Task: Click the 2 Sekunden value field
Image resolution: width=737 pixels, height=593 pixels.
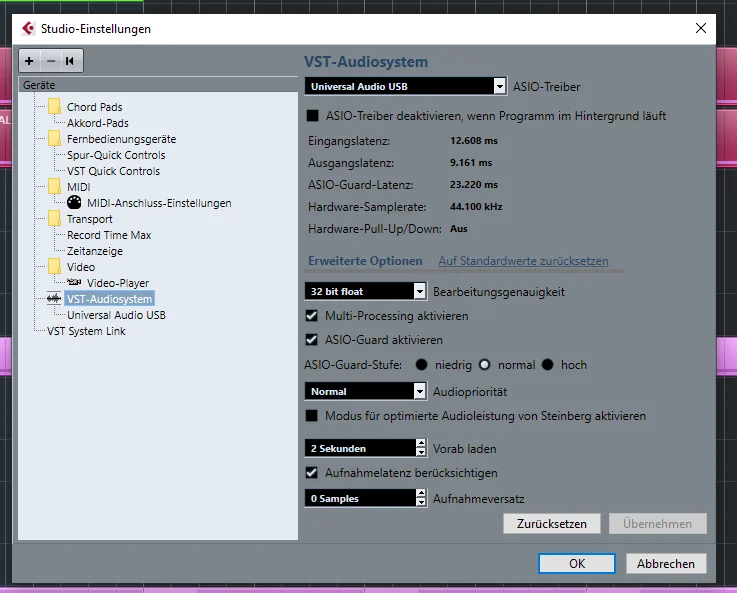Action: pyautogui.click(x=360, y=448)
